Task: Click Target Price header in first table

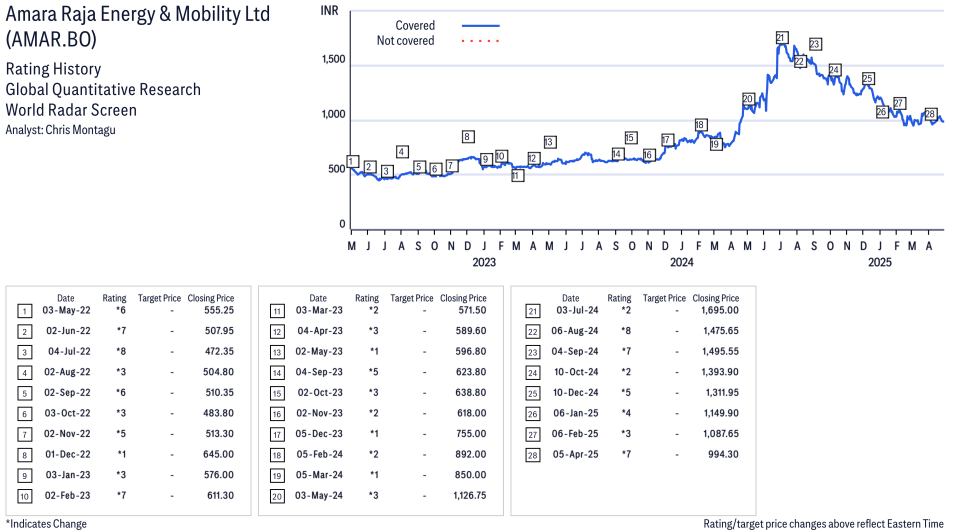Action: pyautogui.click(x=159, y=299)
